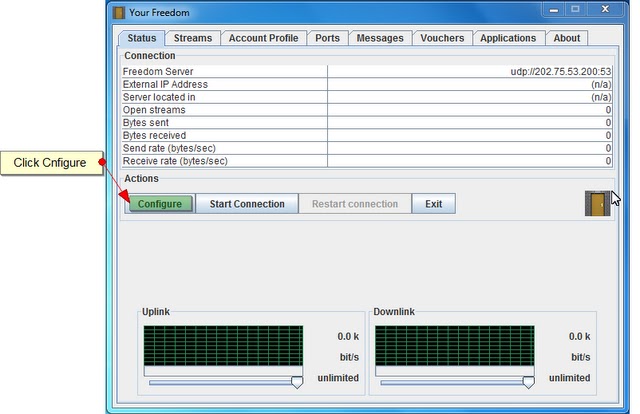Select the Receive rate (bytes/sec) row
Screen dimensions: 640x414
(x=367, y=161)
